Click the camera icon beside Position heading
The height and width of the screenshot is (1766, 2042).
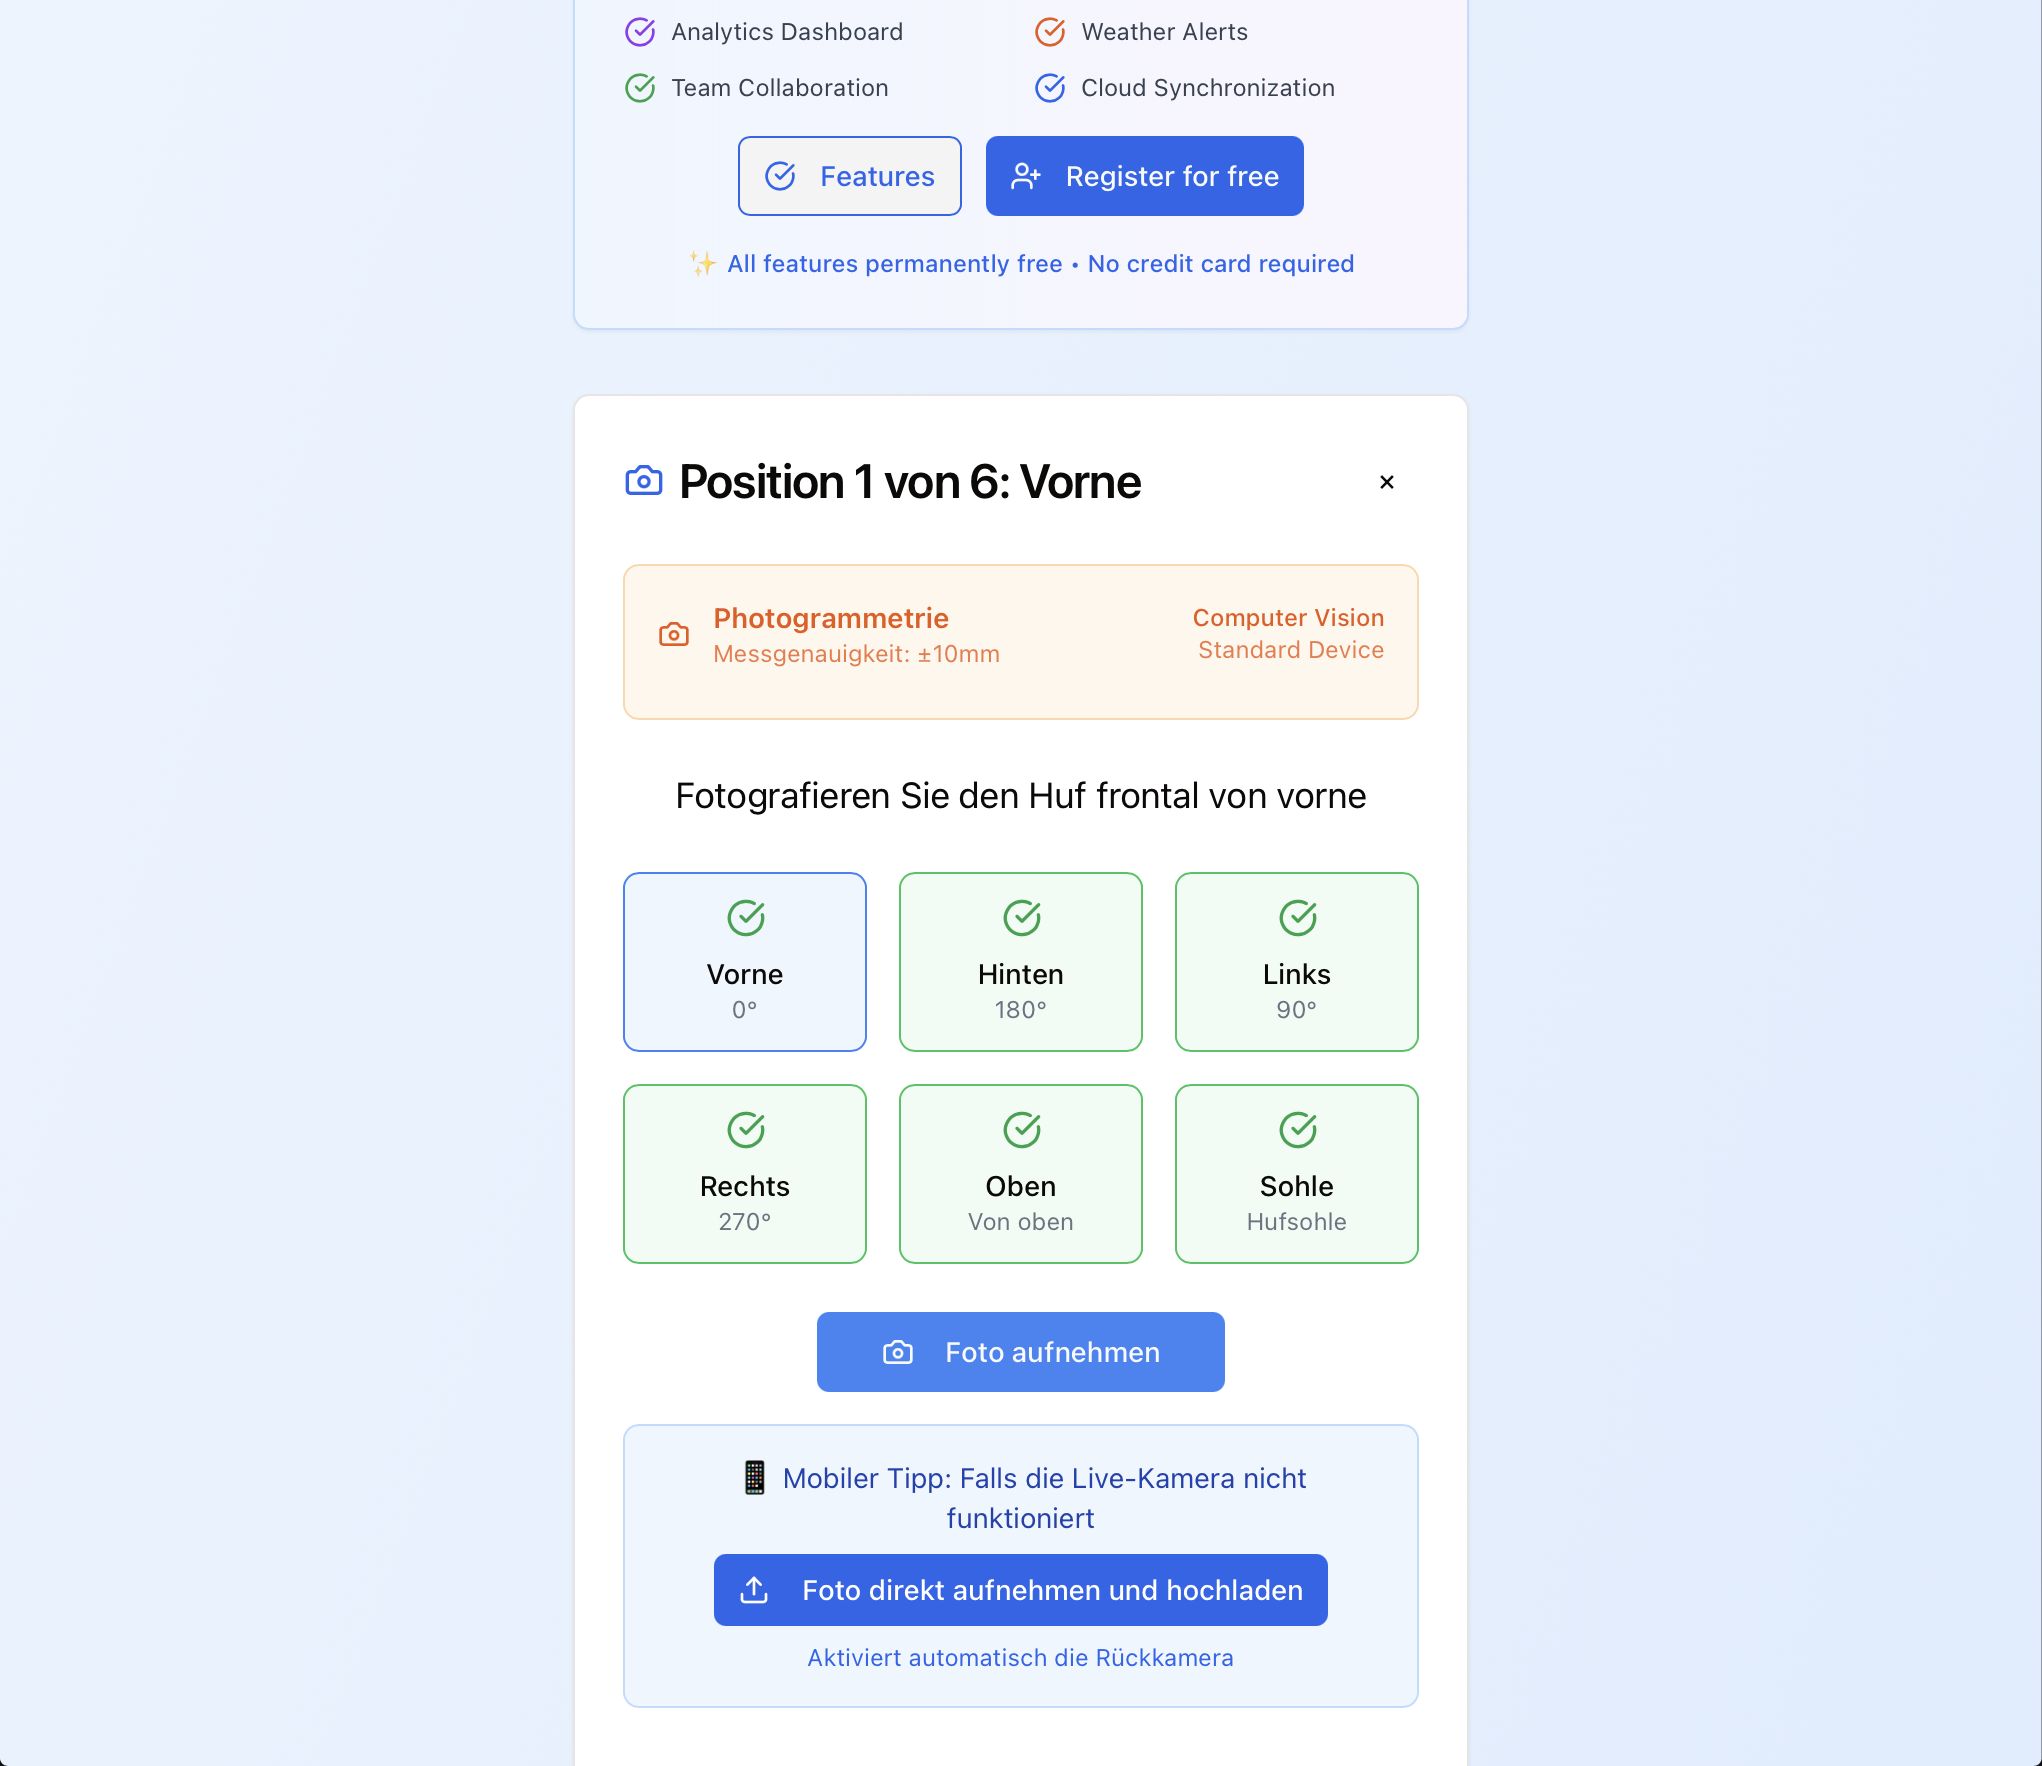tap(644, 481)
